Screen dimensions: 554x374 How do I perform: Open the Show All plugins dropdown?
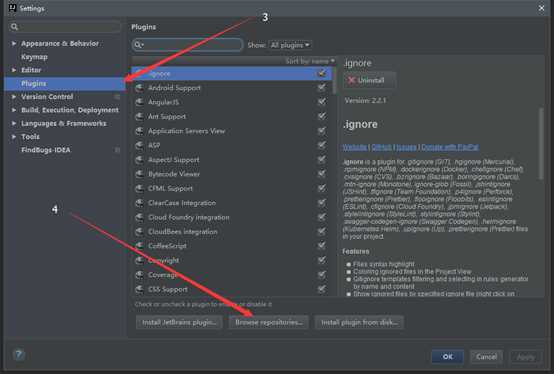[x=290, y=45]
